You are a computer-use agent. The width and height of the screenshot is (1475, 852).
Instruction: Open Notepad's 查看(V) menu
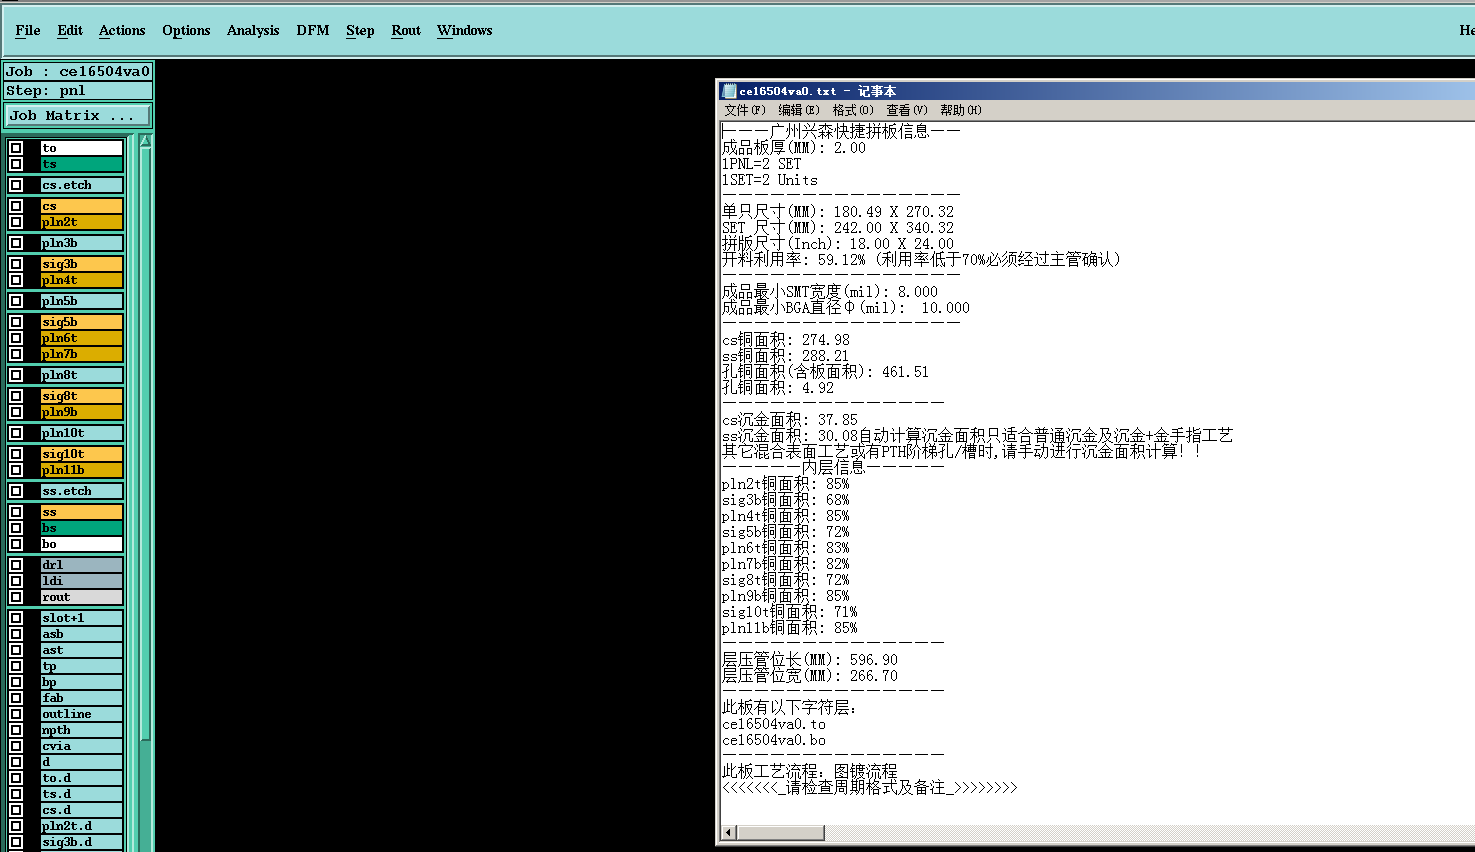click(x=907, y=110)
